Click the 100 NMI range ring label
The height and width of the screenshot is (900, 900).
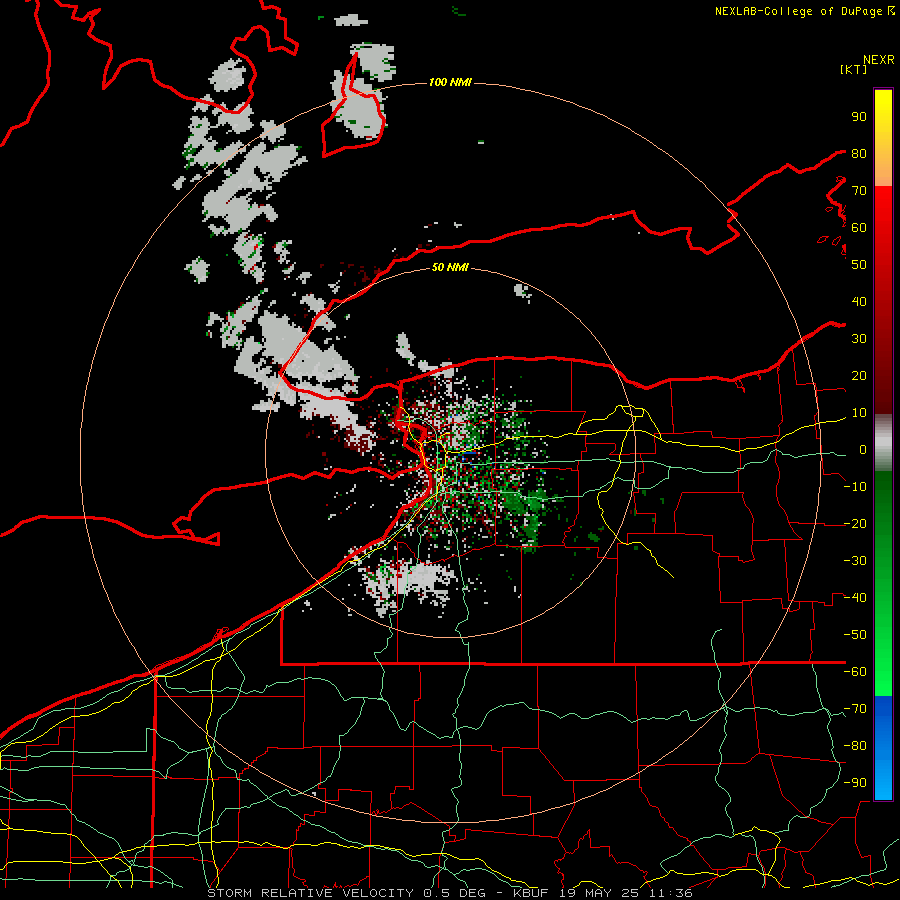[x=450, y=83]
